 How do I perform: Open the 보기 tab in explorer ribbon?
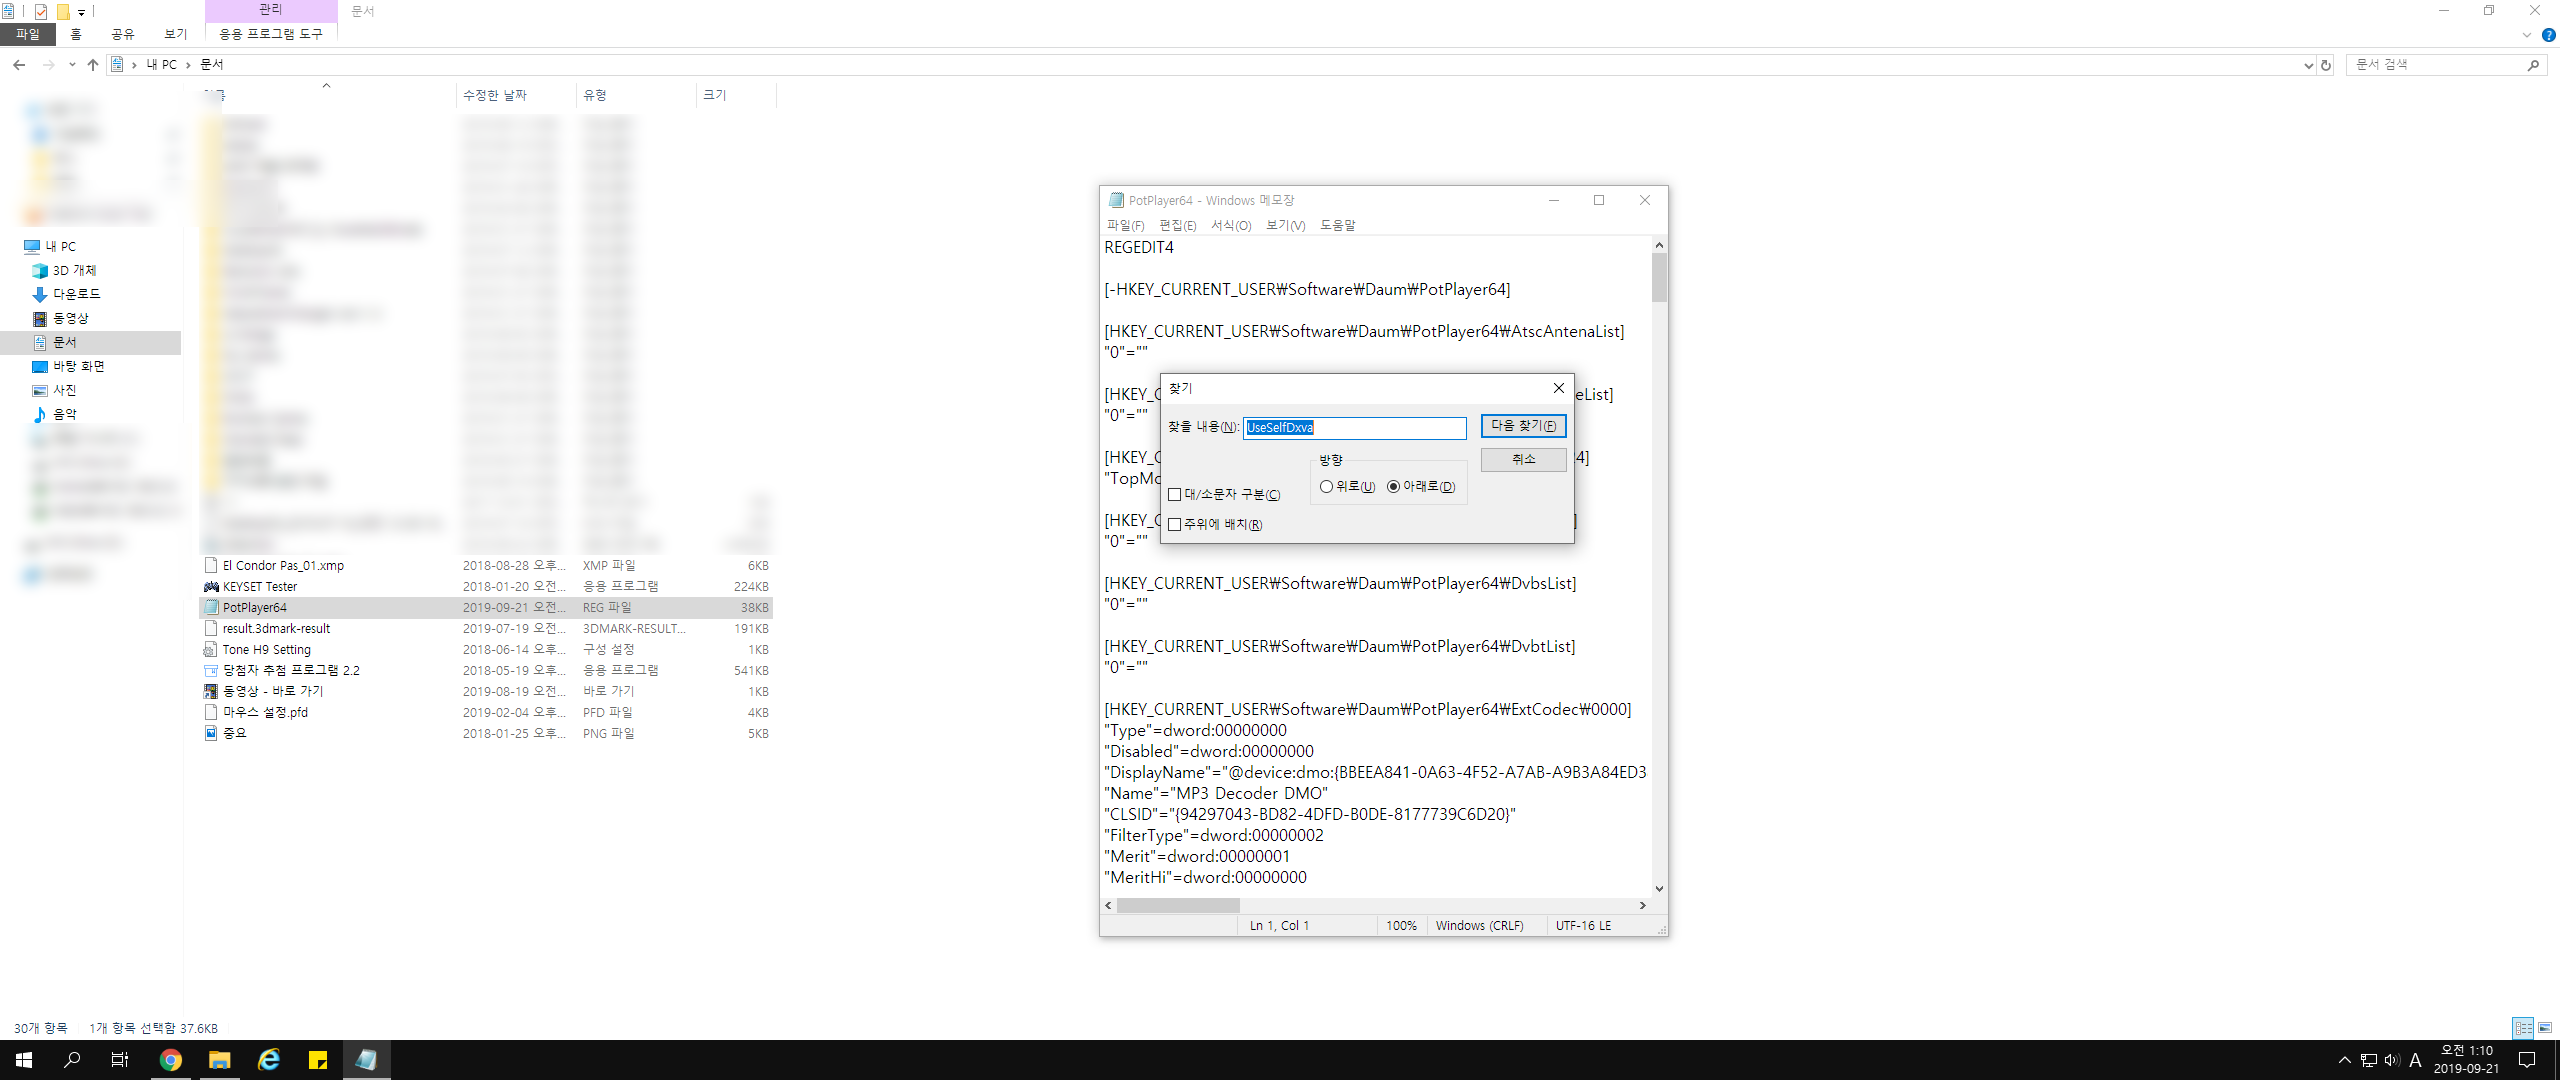[176, 34]
